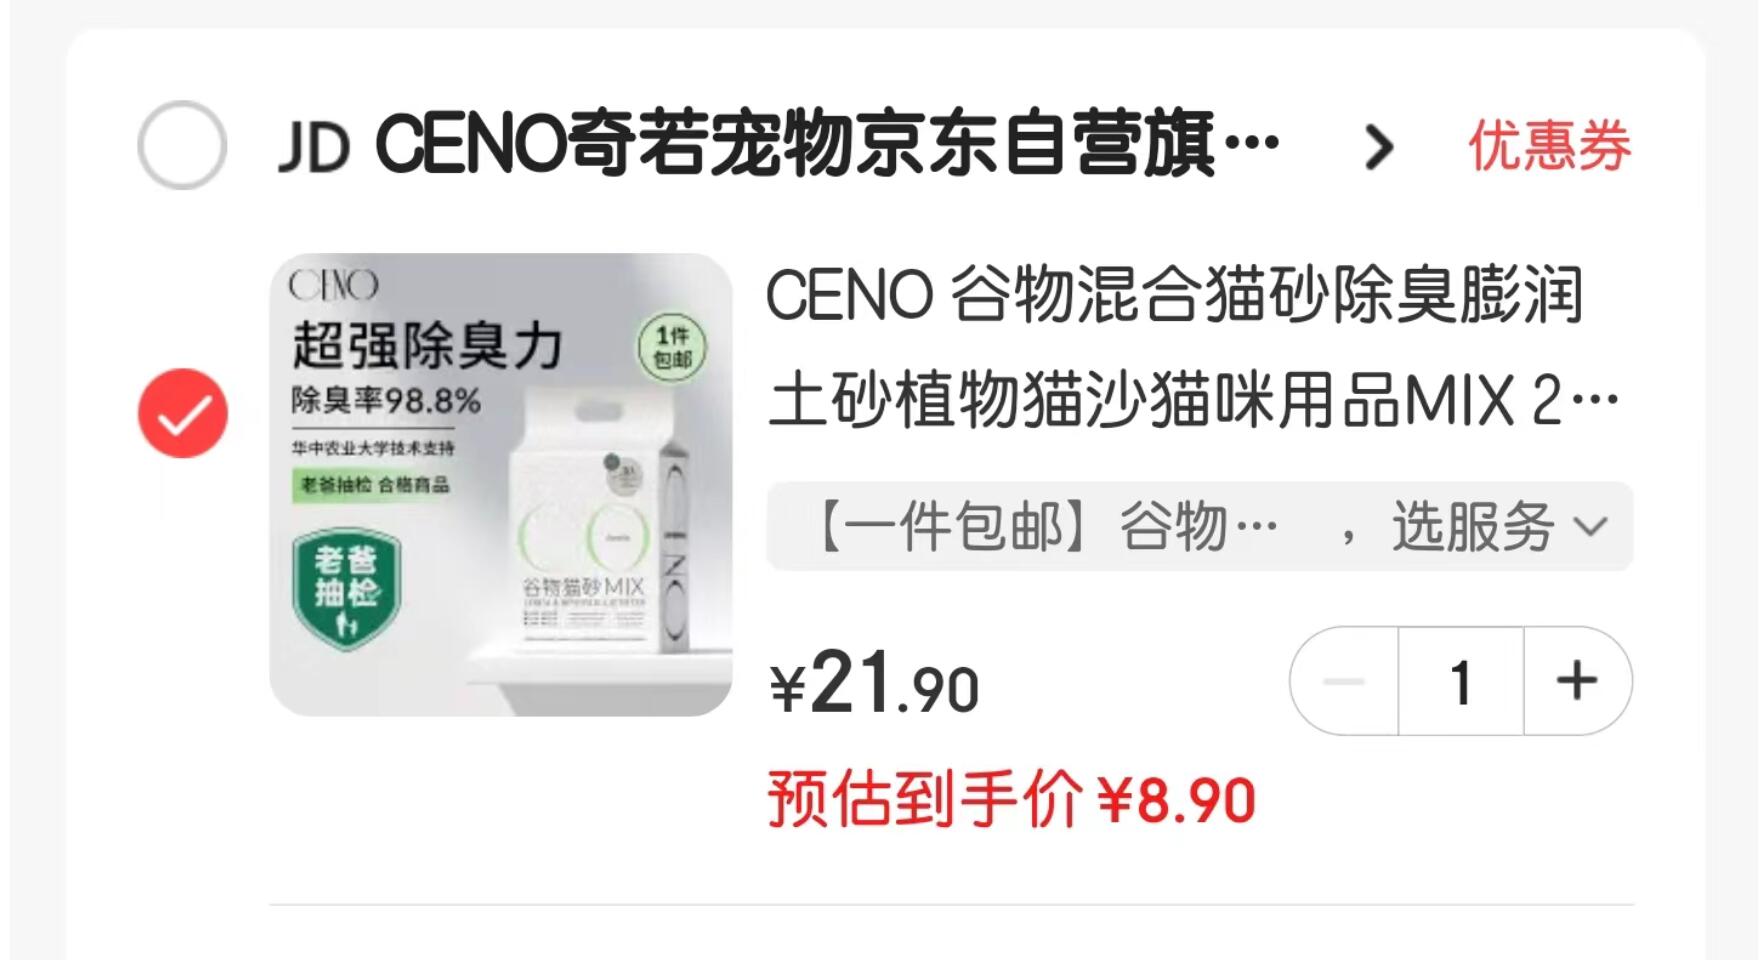Click the CENO logo on product image
This screenshot has width=1760, height=960.
(334, 285)
